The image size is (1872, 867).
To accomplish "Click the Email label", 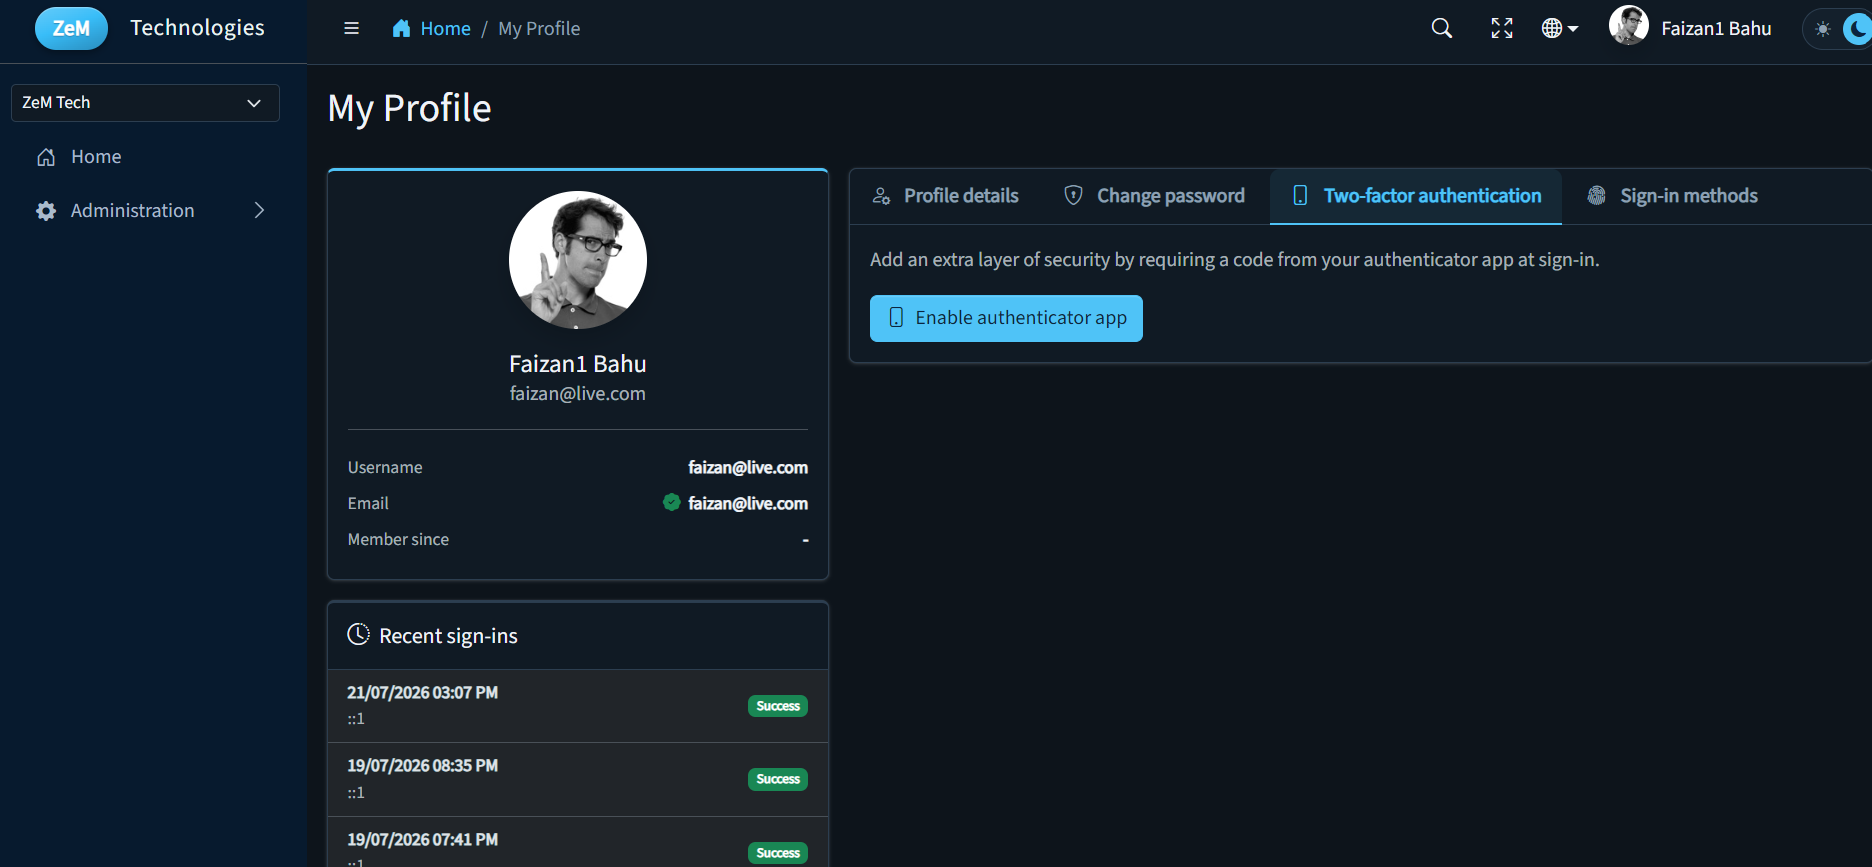I will 368,503.
